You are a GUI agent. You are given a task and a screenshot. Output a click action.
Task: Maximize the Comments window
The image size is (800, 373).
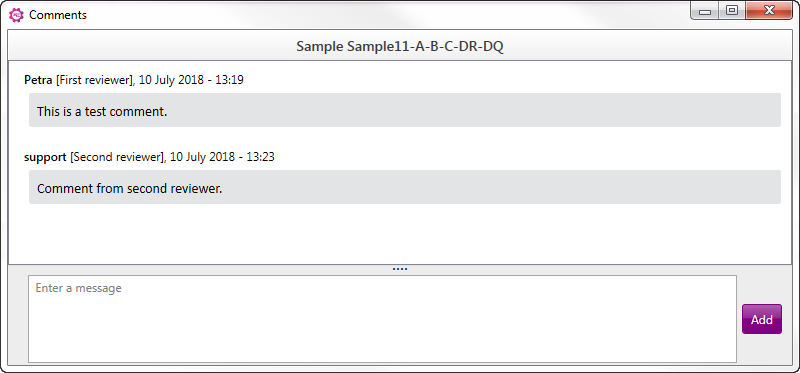(x=732, y=11)
